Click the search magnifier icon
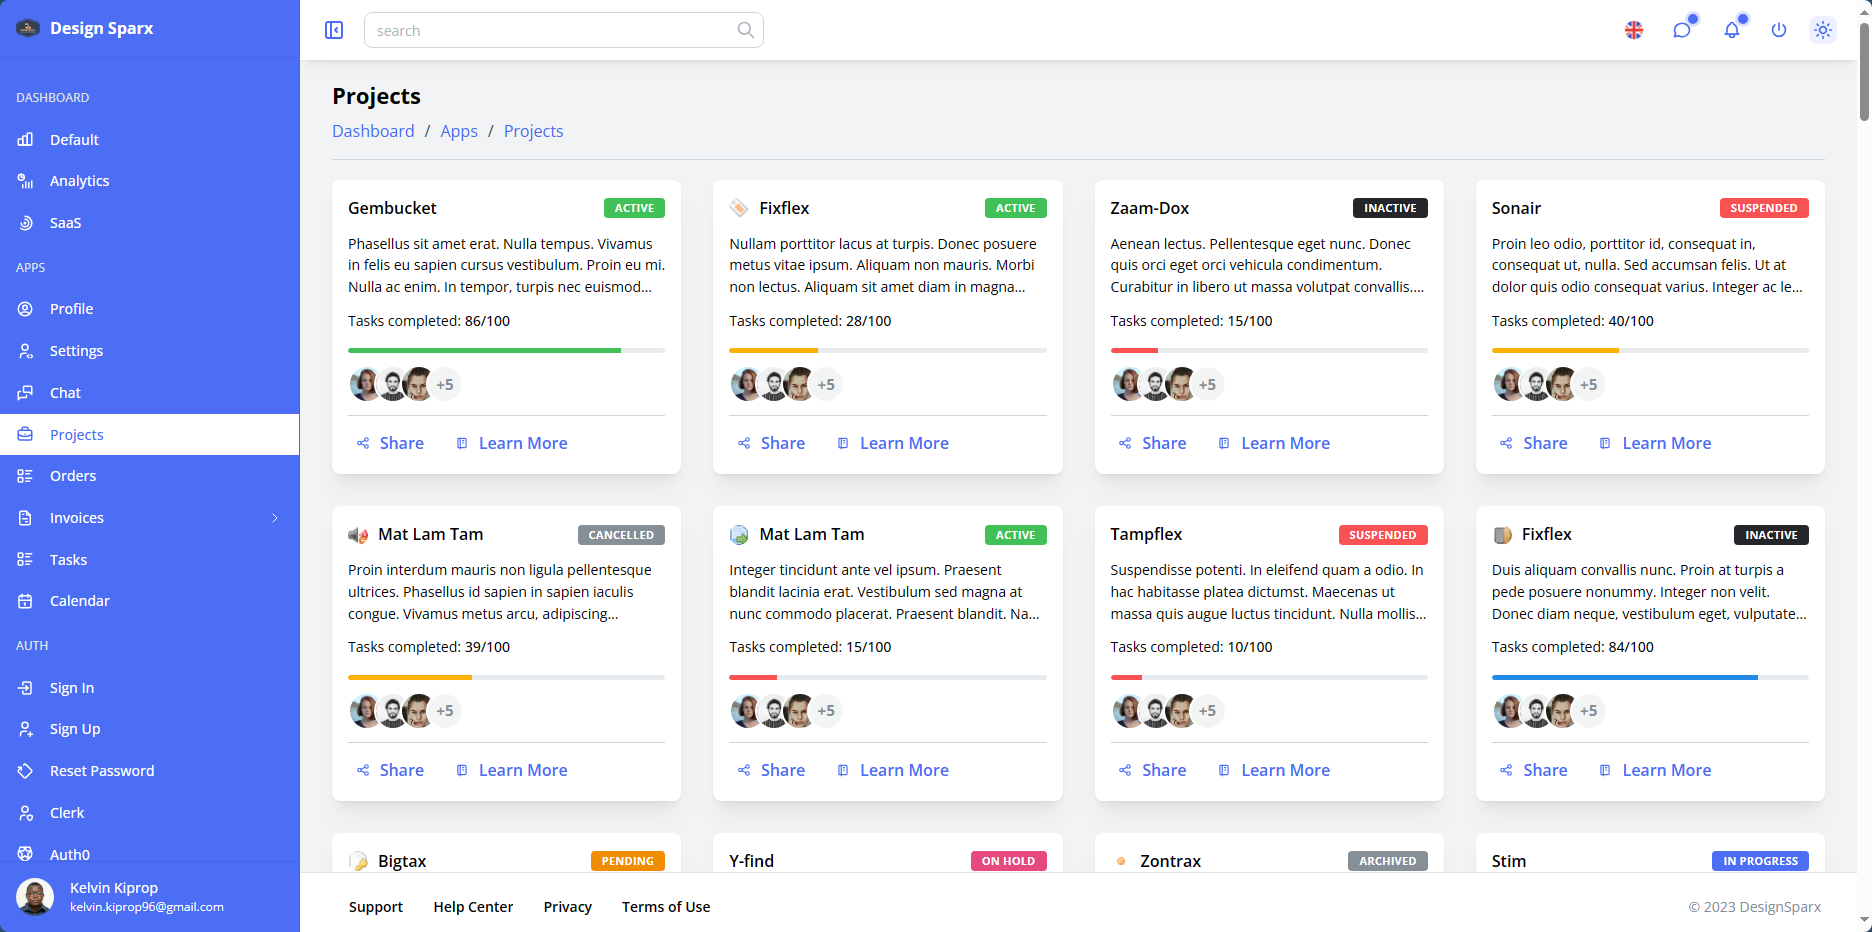Screen dimensions: 1872x932 (x=745, y=30)
